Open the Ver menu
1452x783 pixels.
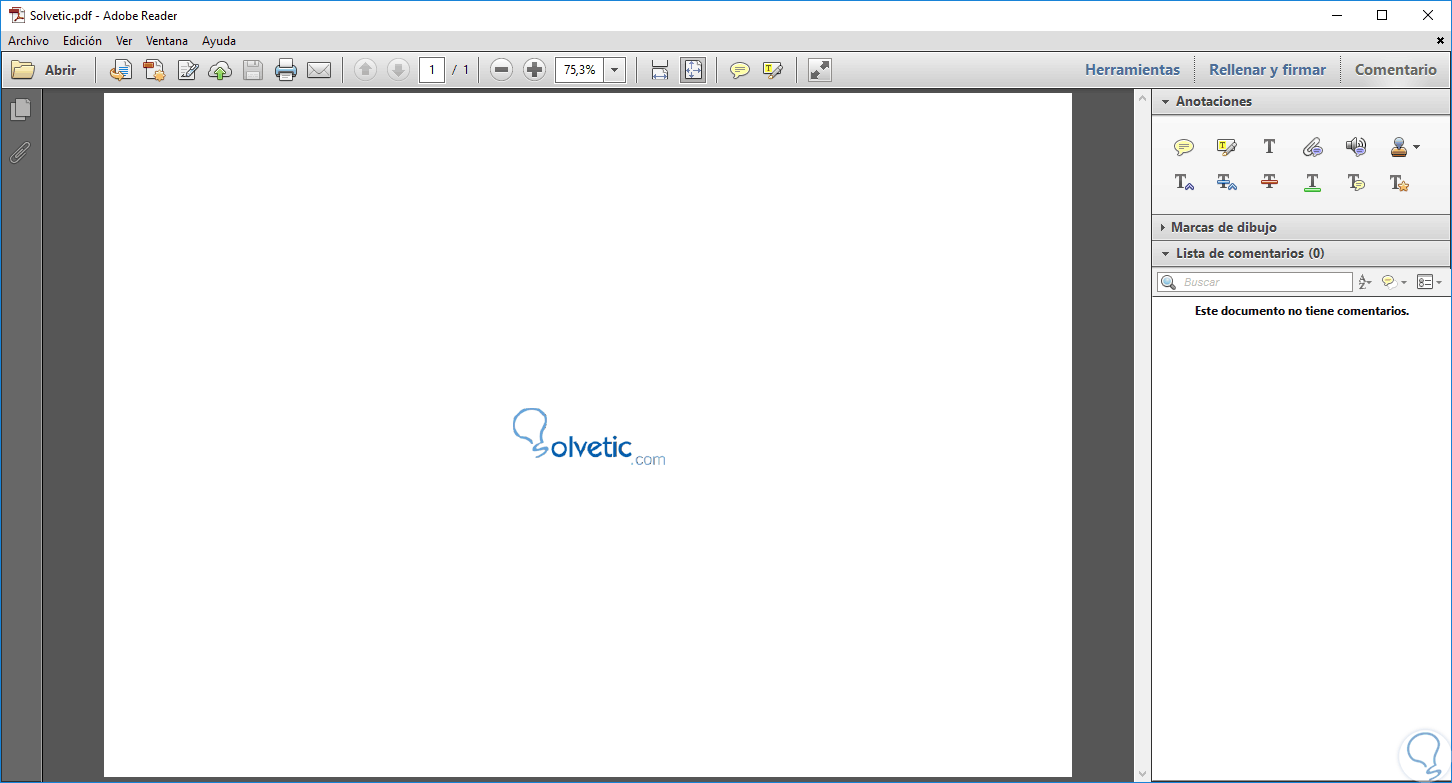tap(124, 41)
